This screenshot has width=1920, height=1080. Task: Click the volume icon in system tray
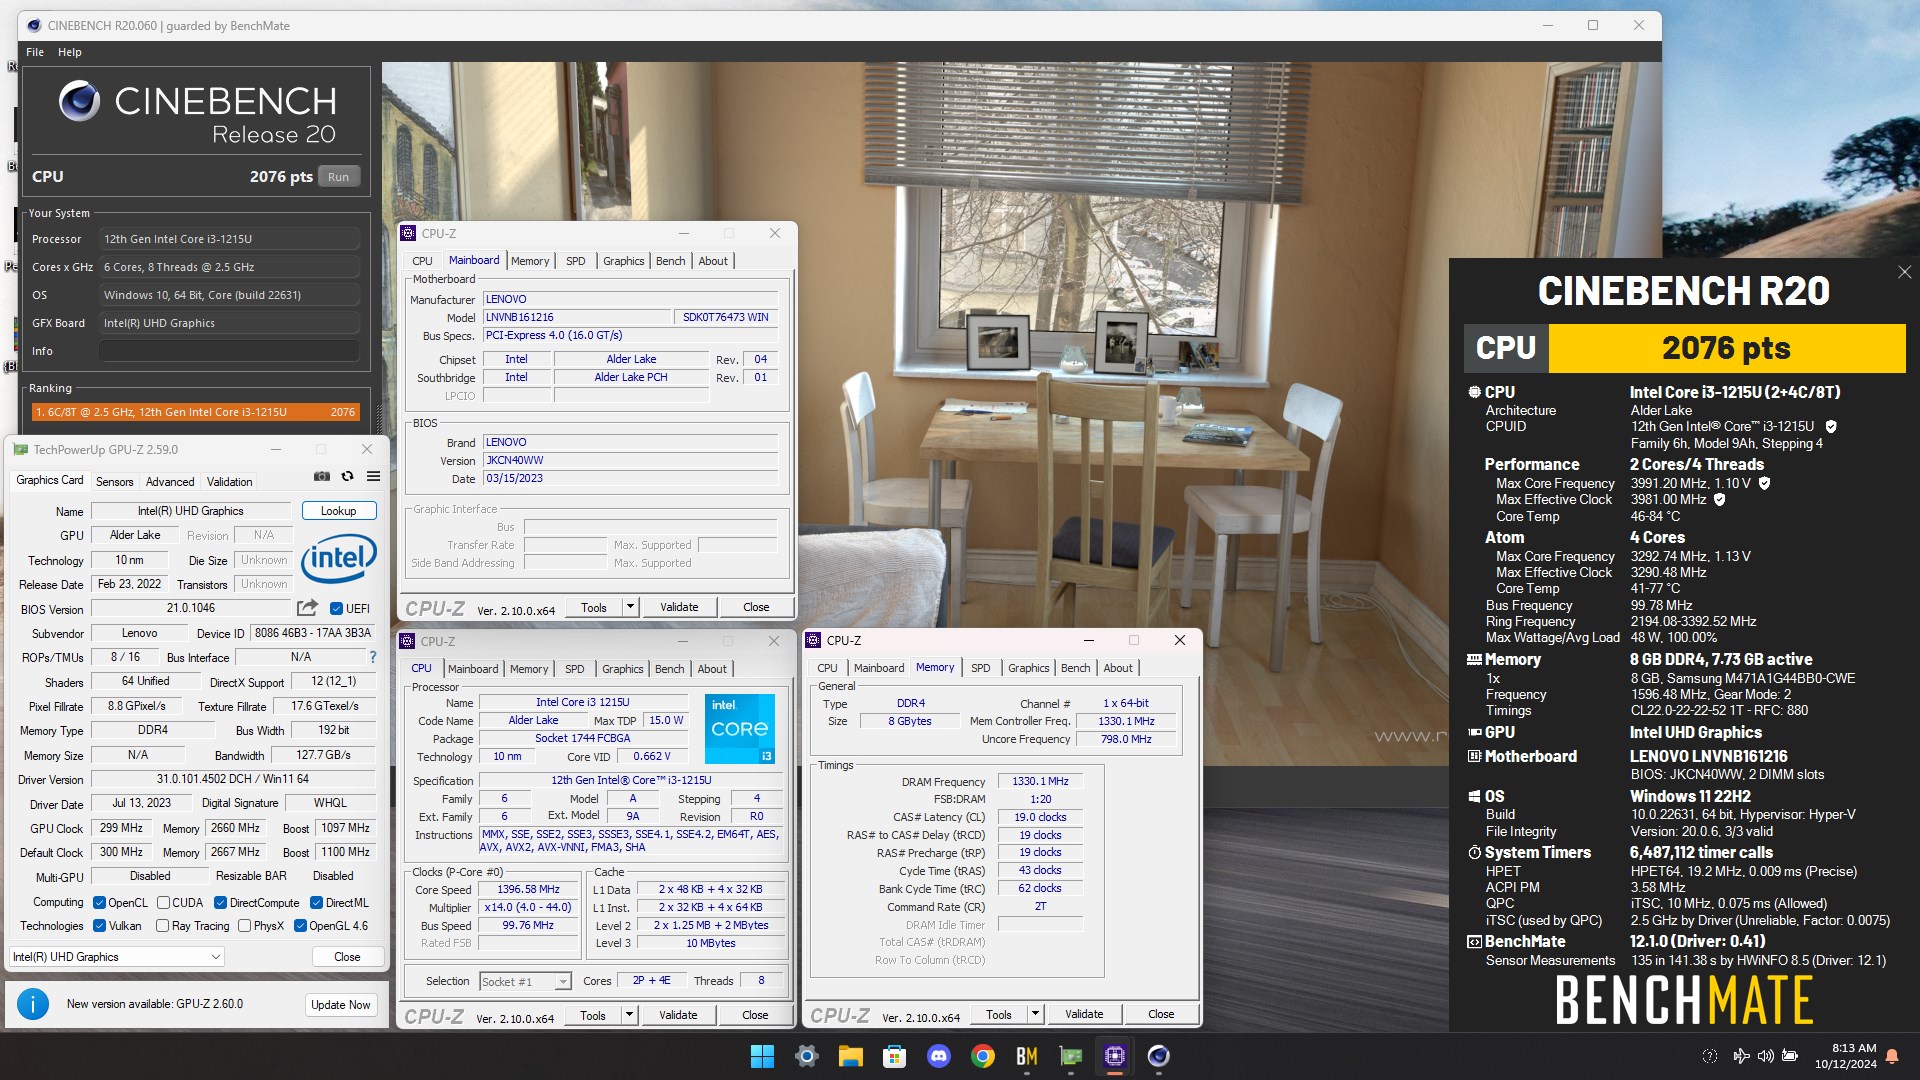click(1766, 1056)
